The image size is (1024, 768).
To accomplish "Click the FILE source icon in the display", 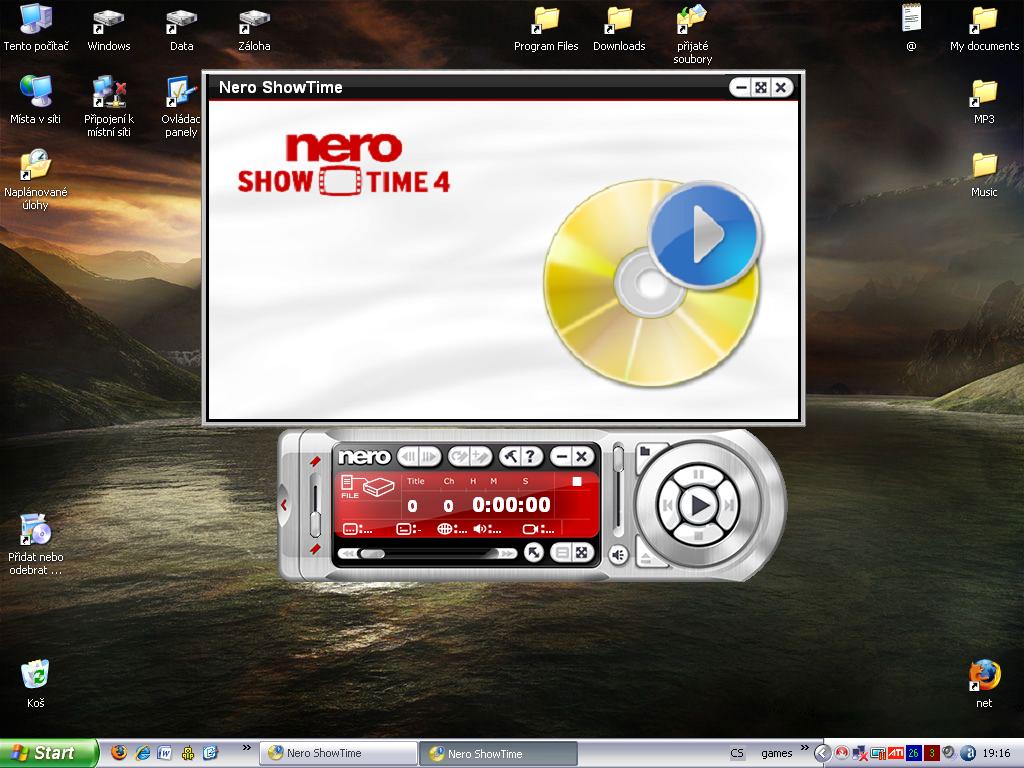I will (368, 487).
